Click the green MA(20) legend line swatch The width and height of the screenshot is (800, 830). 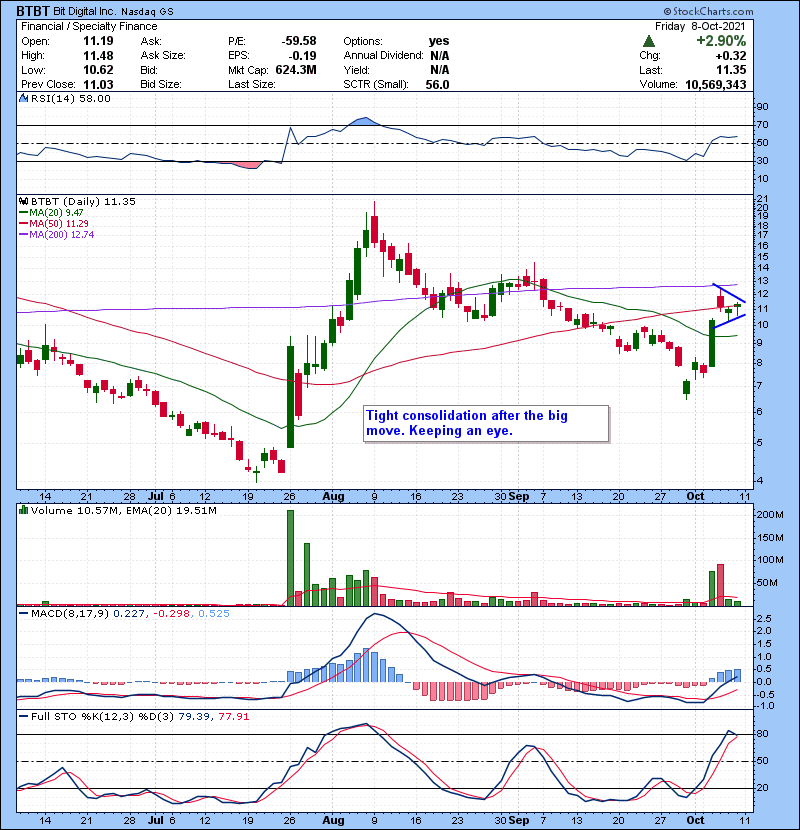(25, 212)
